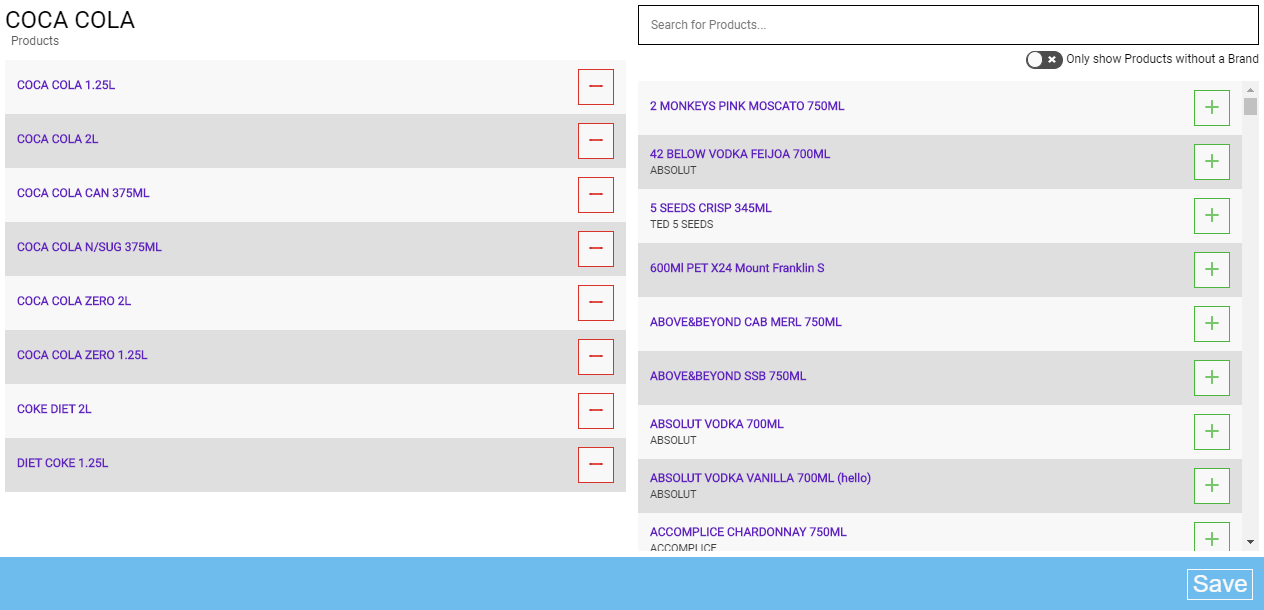The height and width of the screenshot is (610, 1264).
Task: Open COCA COLA ZERO 1.25L link
Action: [82, 355]
